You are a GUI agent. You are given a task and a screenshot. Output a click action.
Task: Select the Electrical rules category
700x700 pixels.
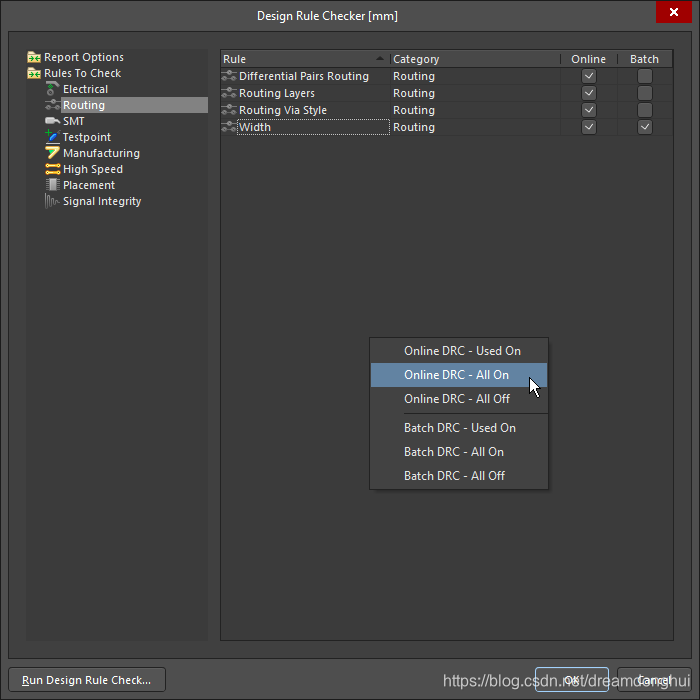85,89
